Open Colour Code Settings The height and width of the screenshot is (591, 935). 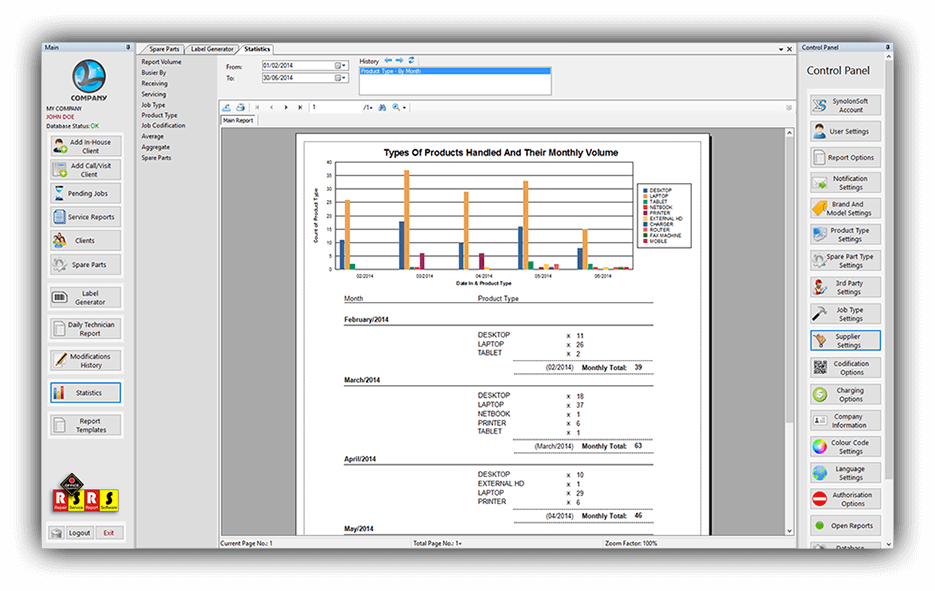tap(845, 447)
